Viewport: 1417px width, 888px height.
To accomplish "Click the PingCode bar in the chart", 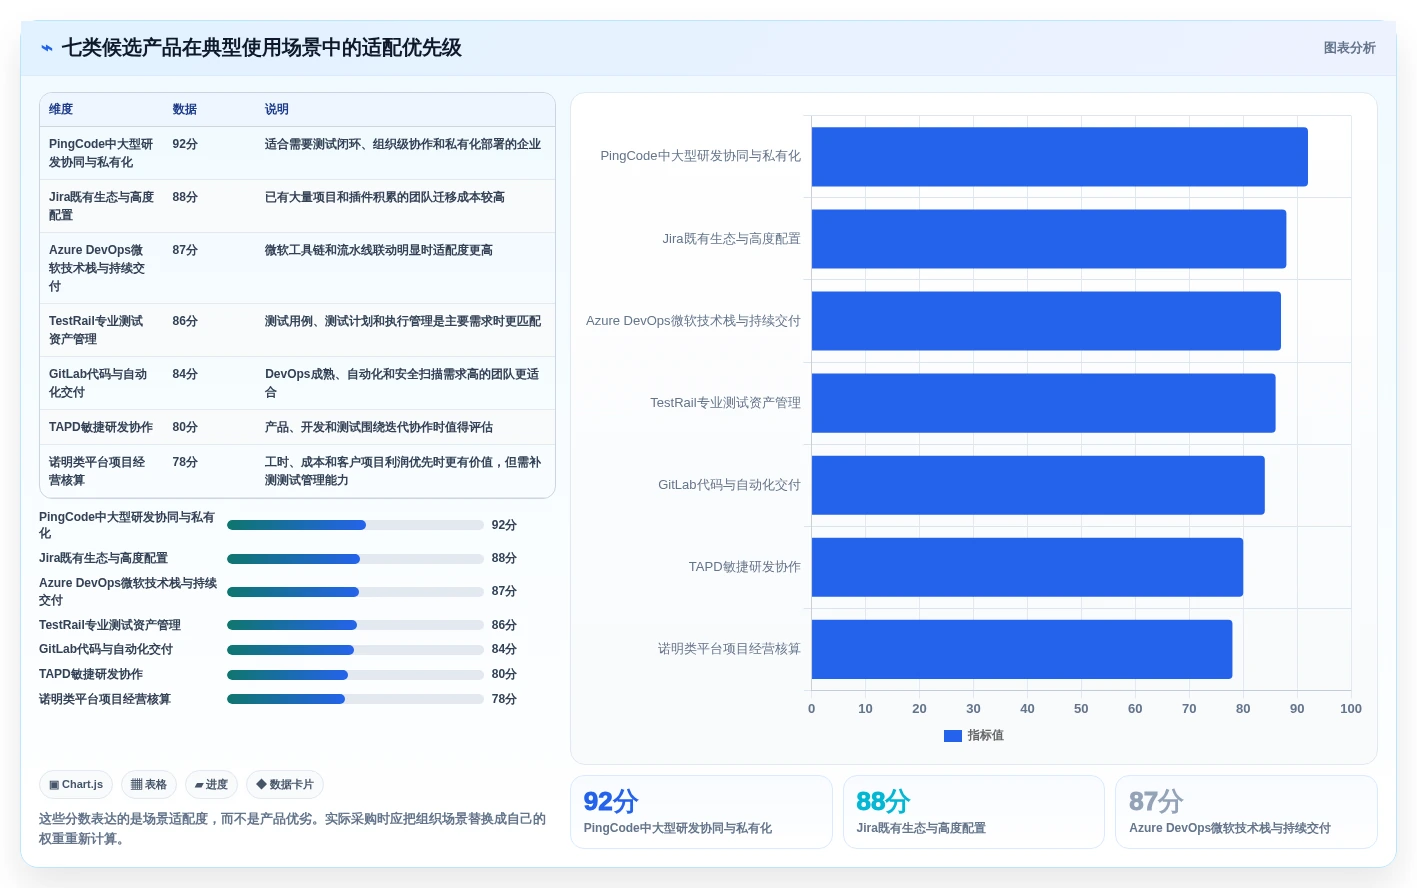I will [1059, 157].
